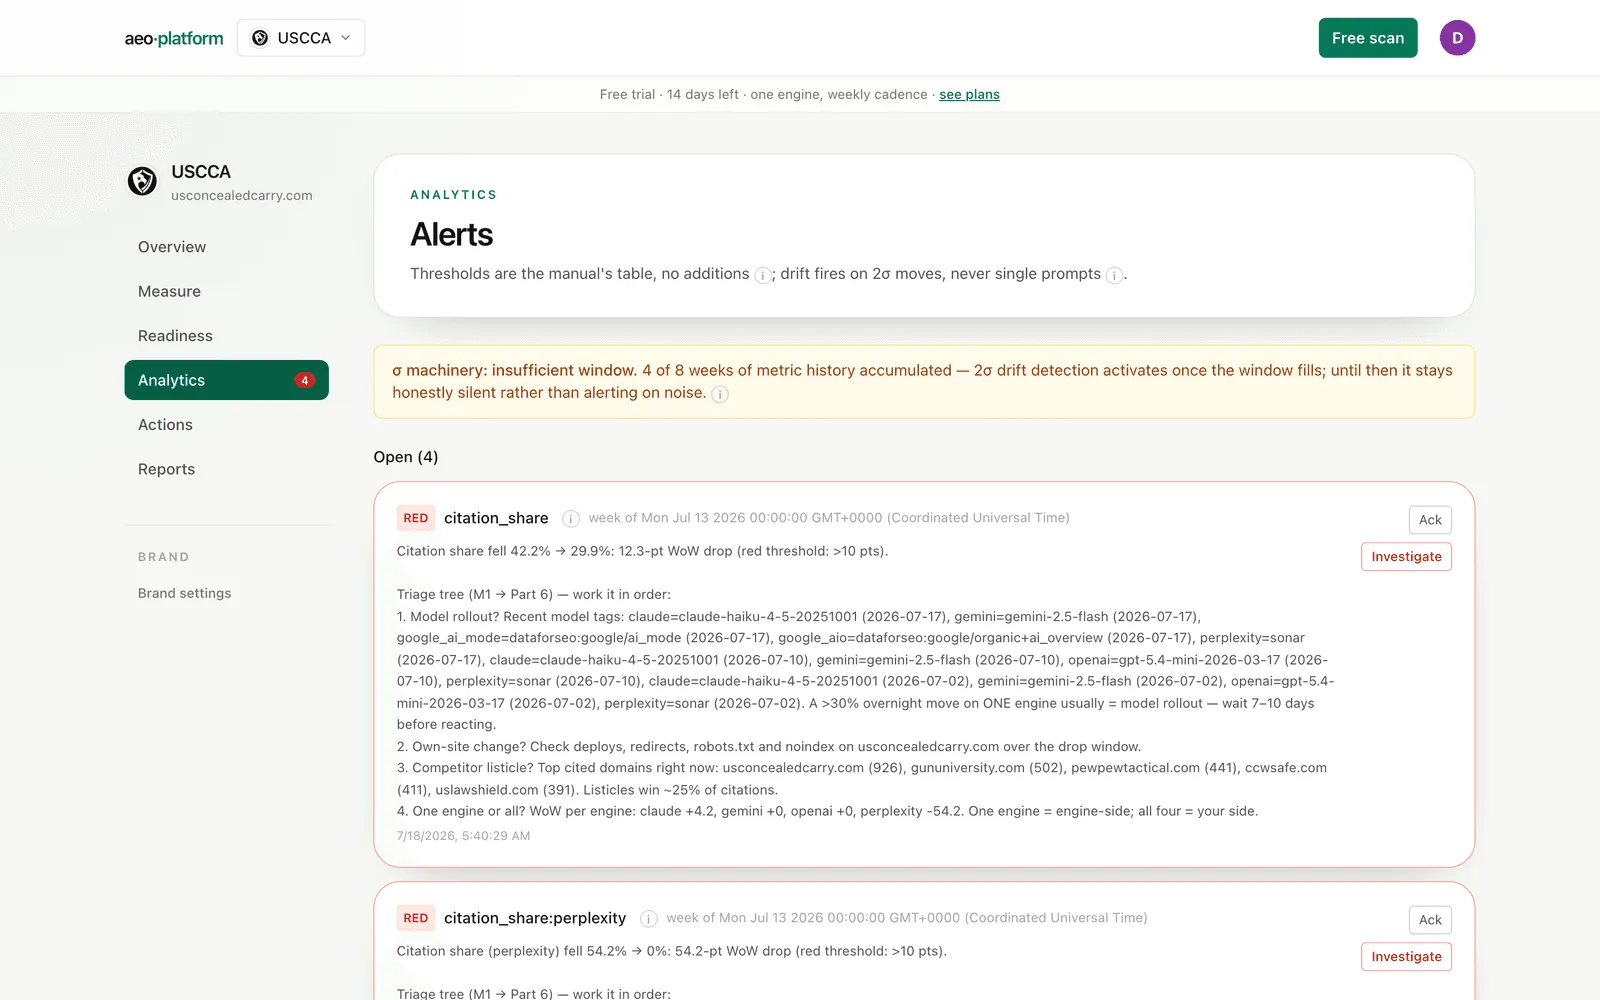Acknowledge the citation_share alert
Image resolution: width=1600 pixels, height=1000 pixels.
pos(1430,520)
